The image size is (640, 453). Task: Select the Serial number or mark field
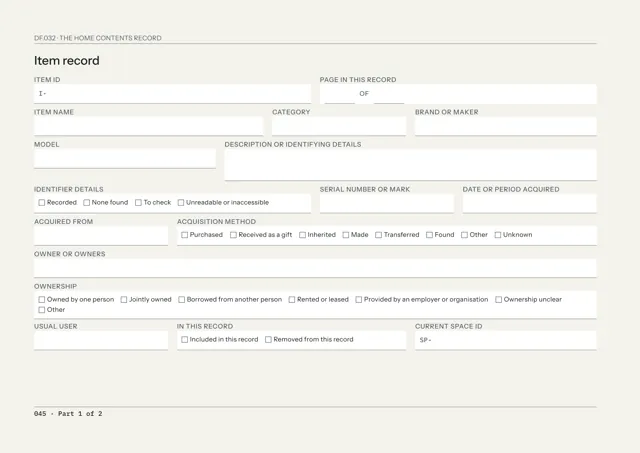click(x=387, y=203)
